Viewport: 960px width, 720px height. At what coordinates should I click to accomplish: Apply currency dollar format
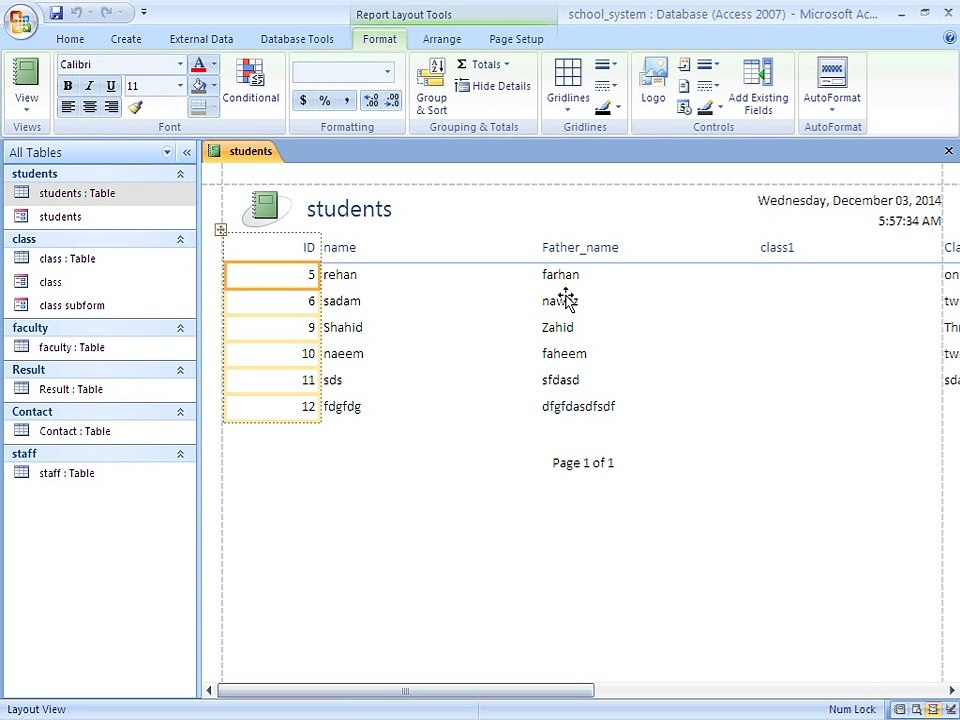(303, 100)
